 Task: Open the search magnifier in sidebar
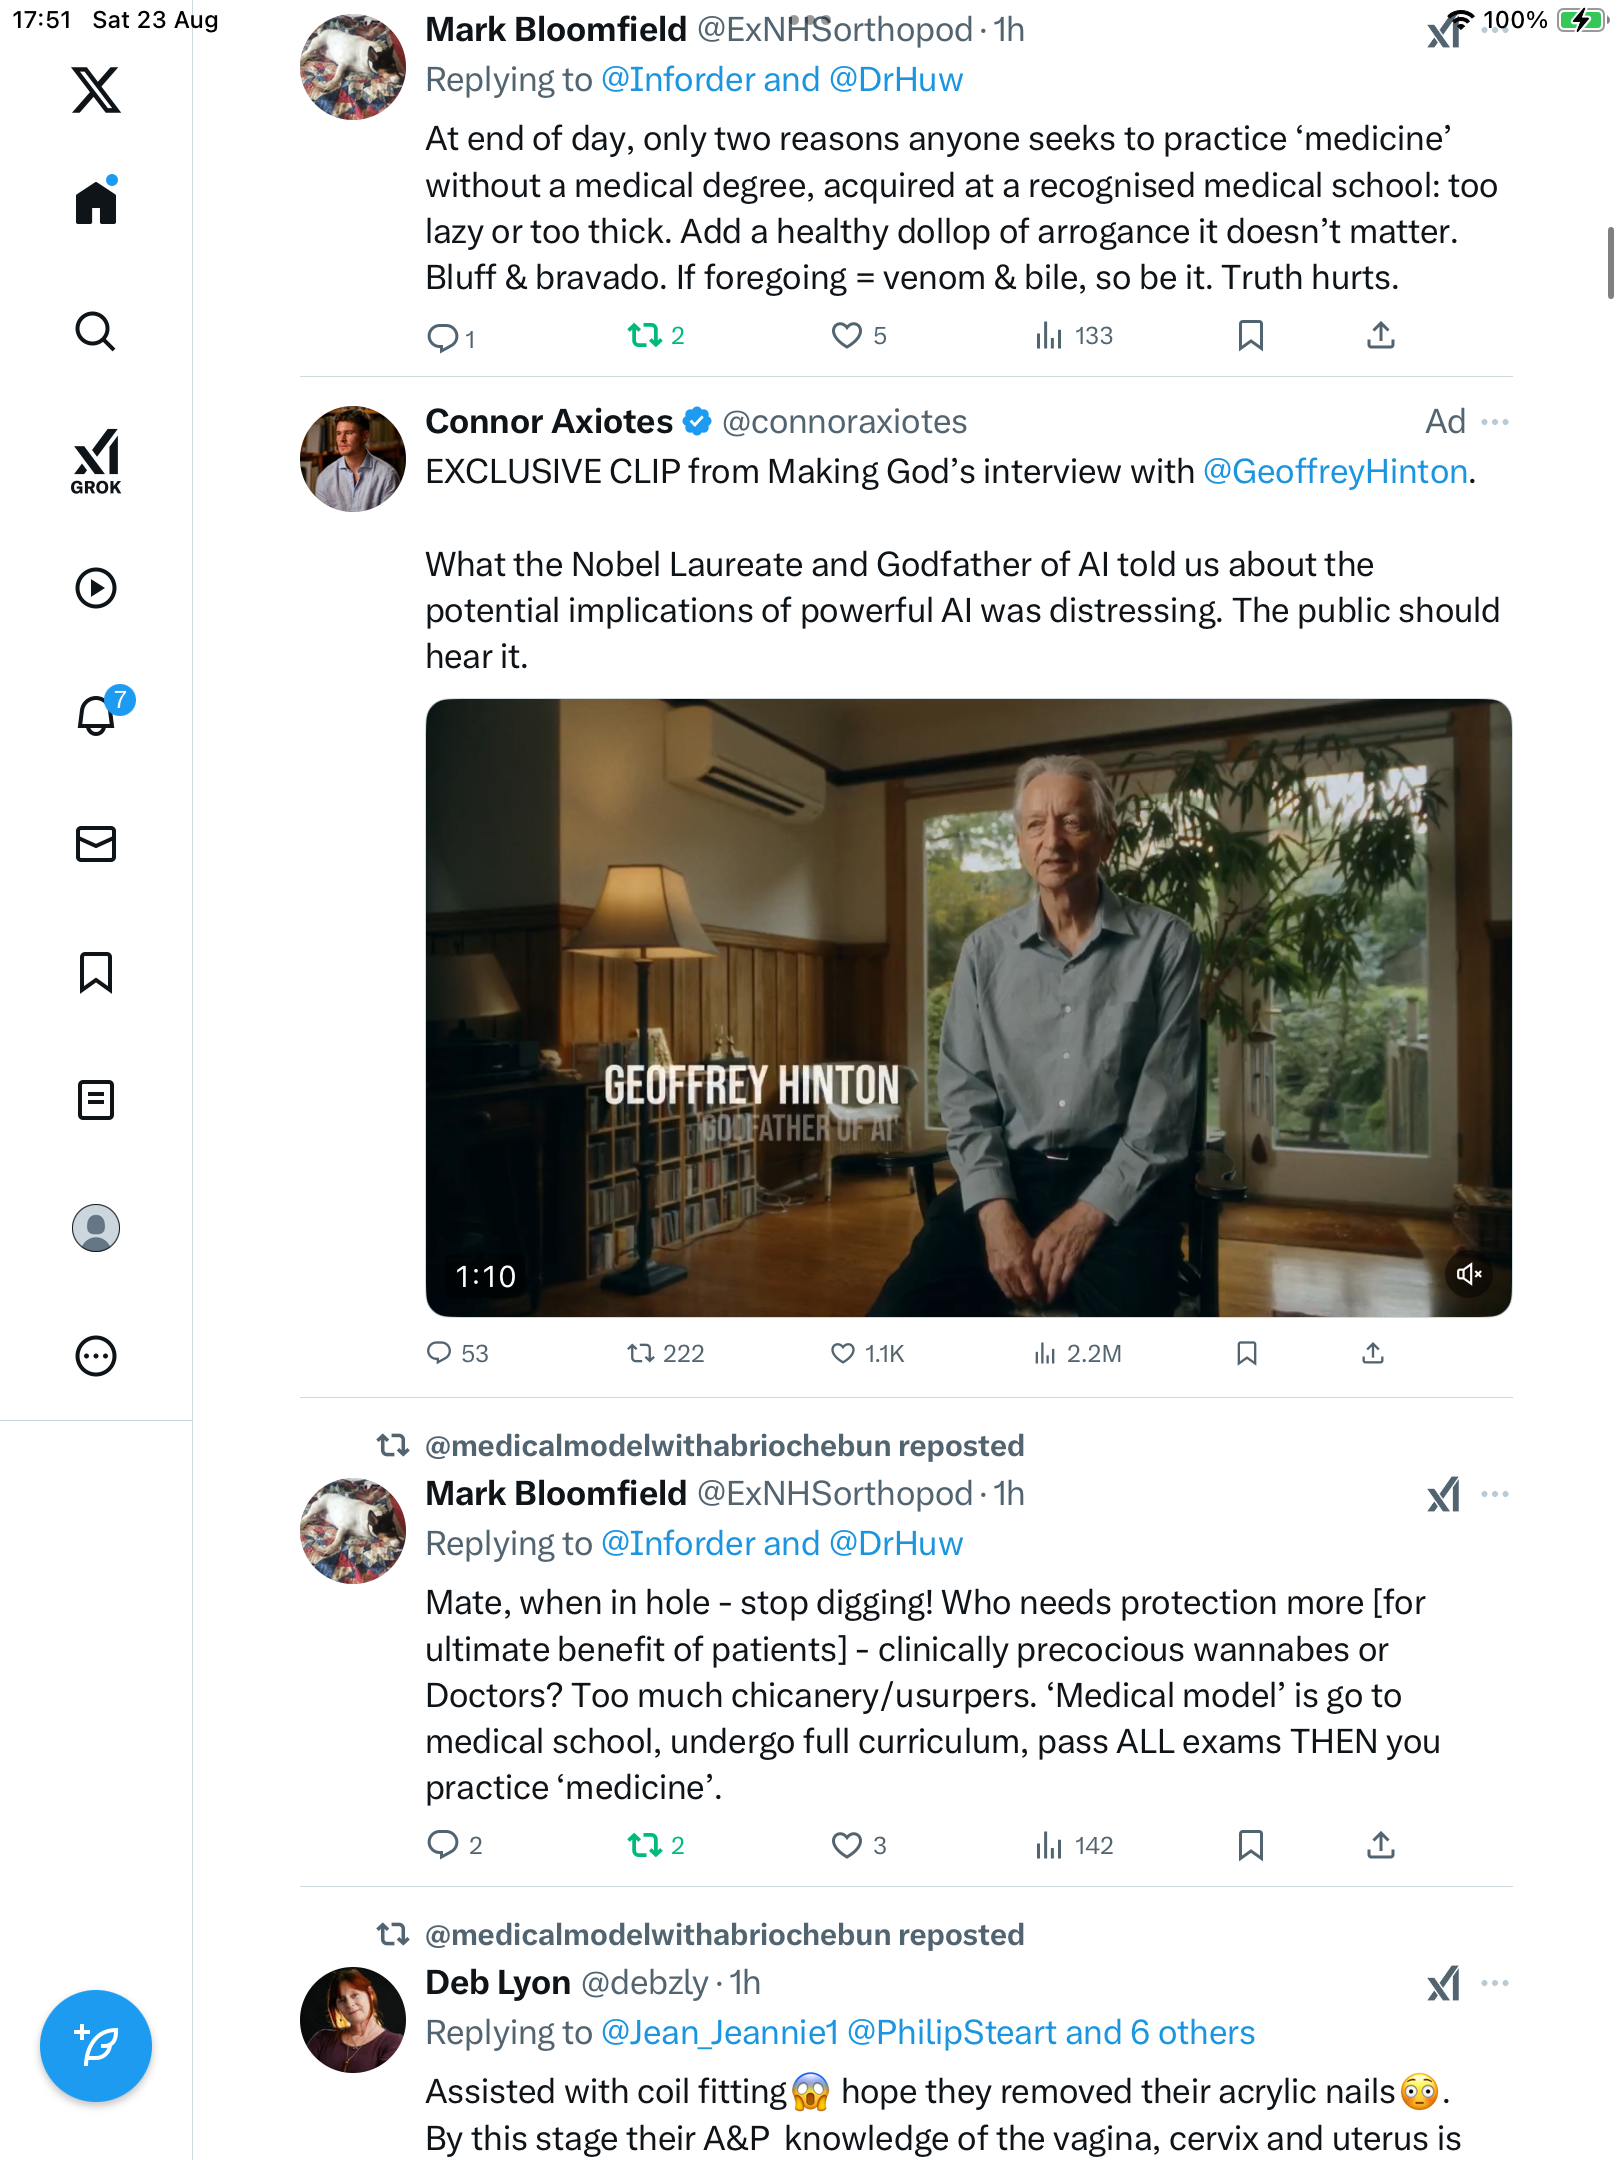click(x=96, y=331)
